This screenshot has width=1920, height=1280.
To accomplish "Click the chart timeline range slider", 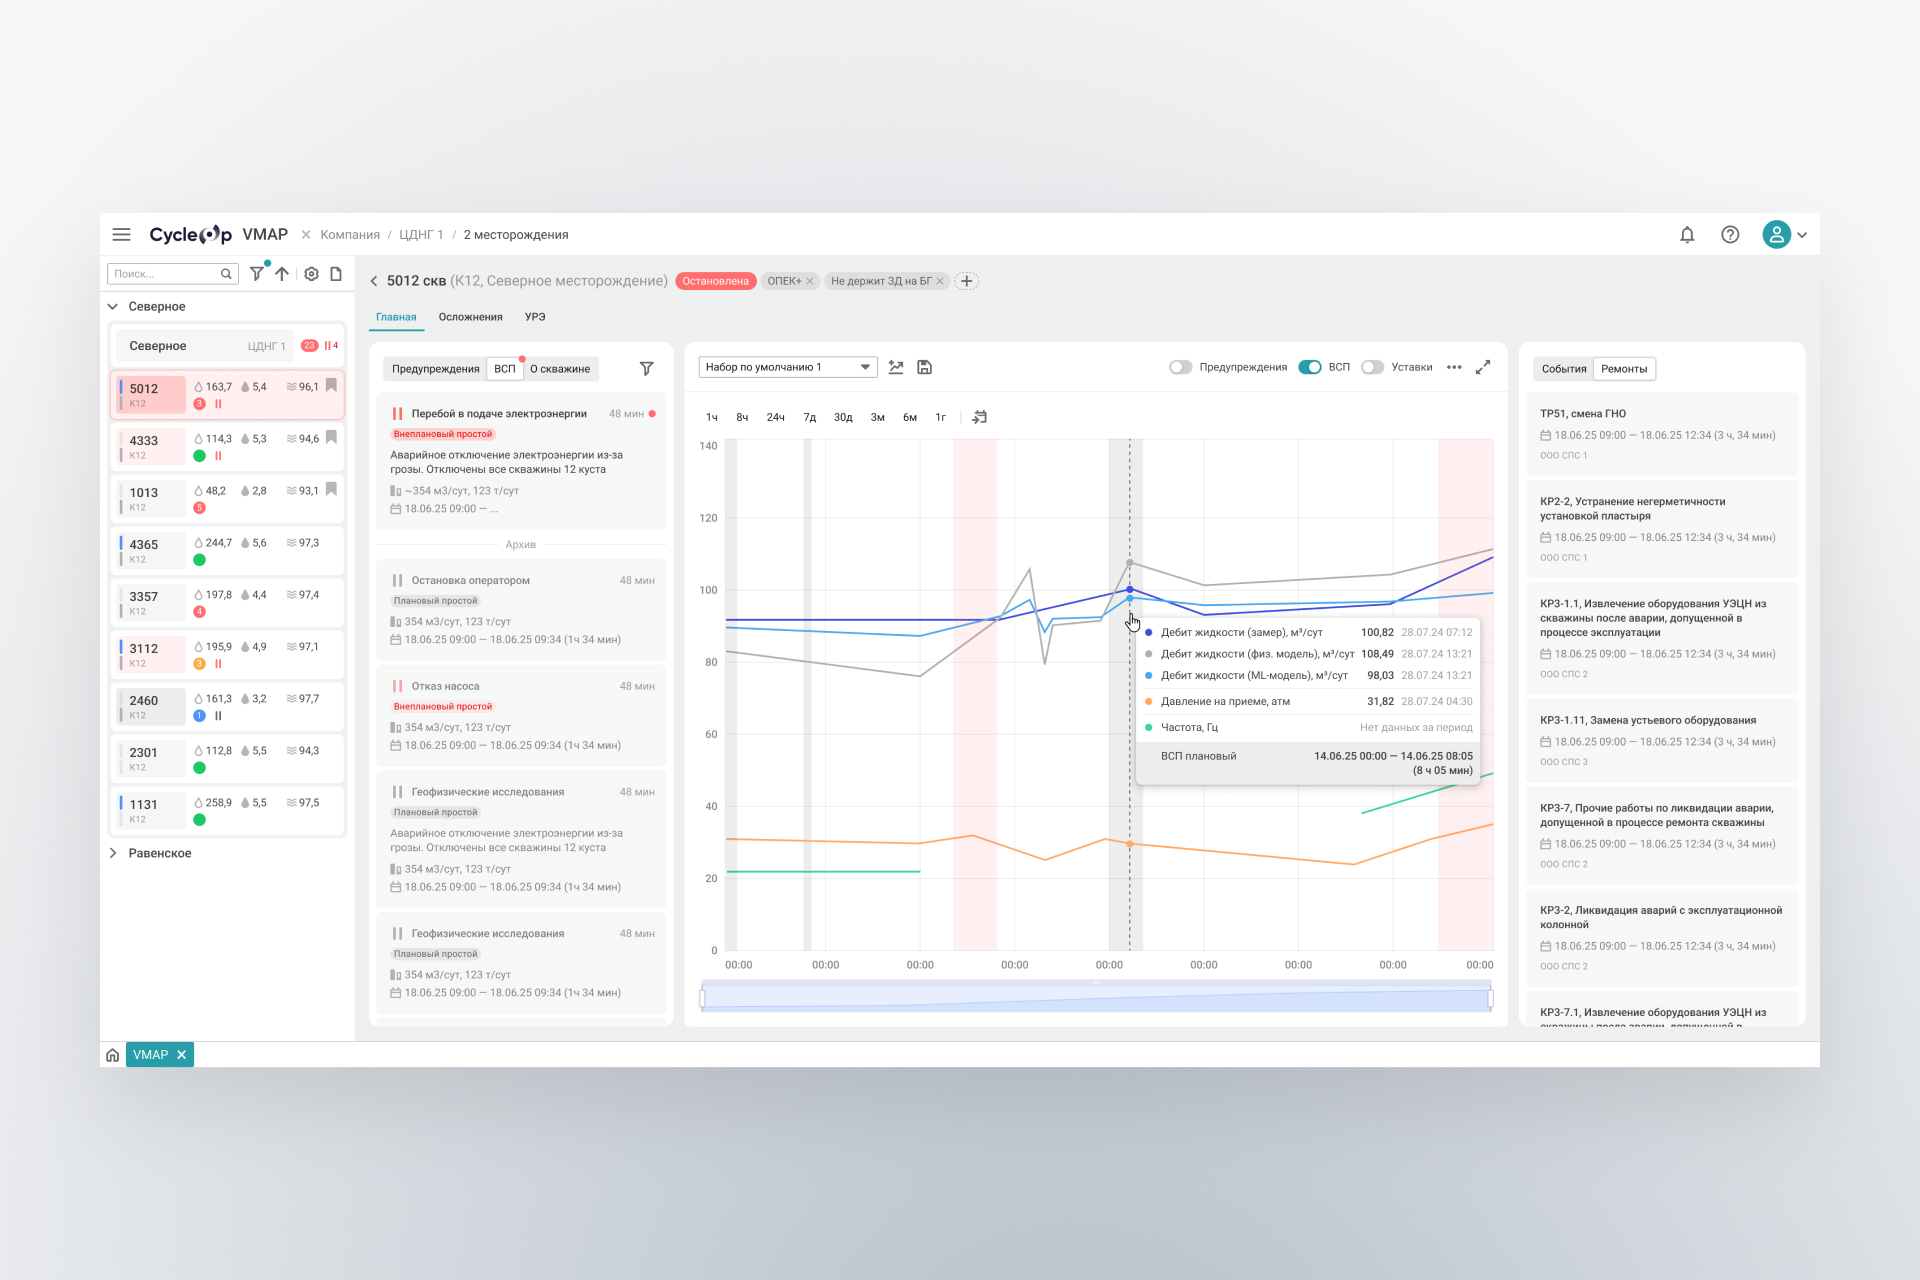I will coord(1096,998).
